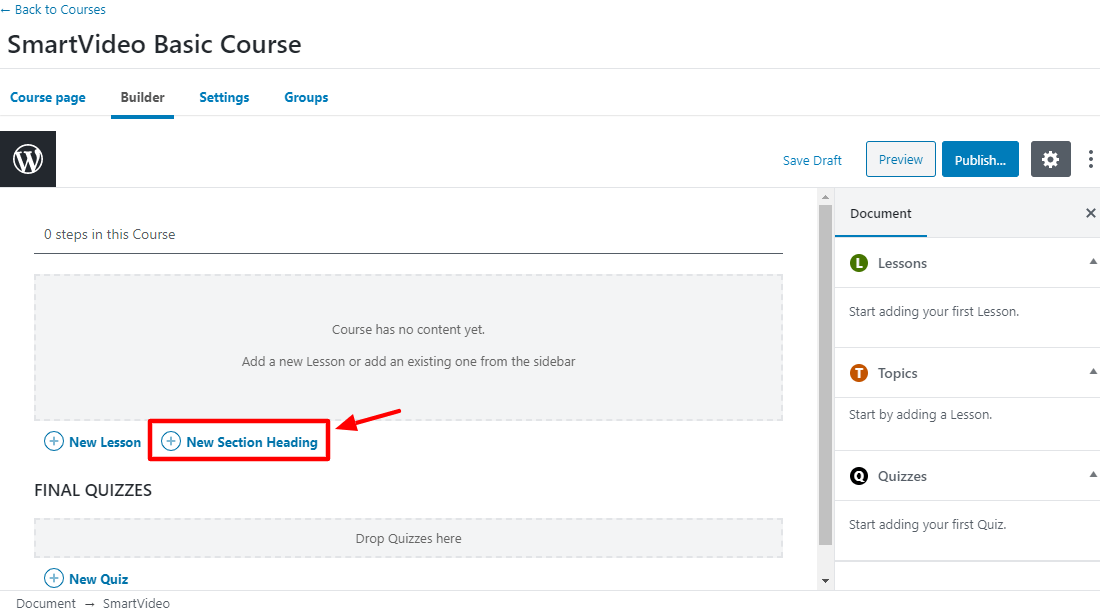The image size is (1100, 615).
Task: Open settings via the gear icon
Action: tap(1050, 159)
